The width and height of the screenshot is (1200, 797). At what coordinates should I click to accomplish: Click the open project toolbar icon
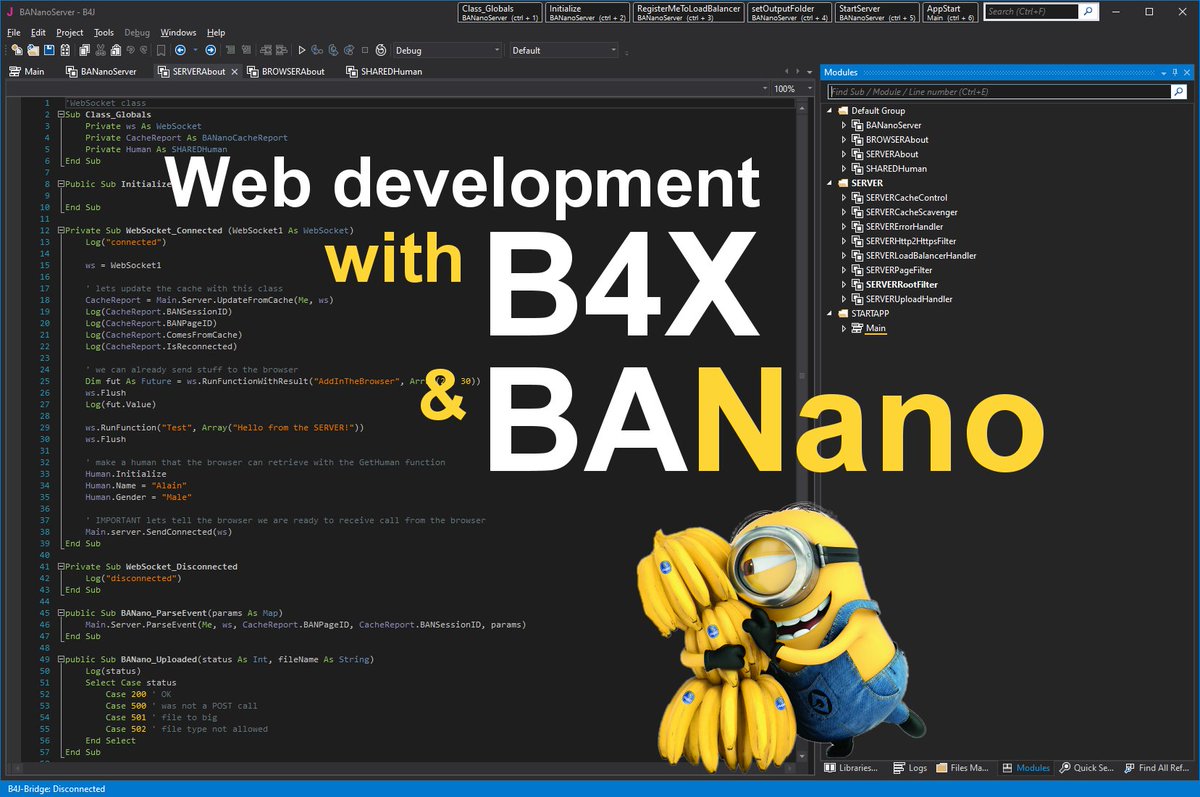pos(33,50)
